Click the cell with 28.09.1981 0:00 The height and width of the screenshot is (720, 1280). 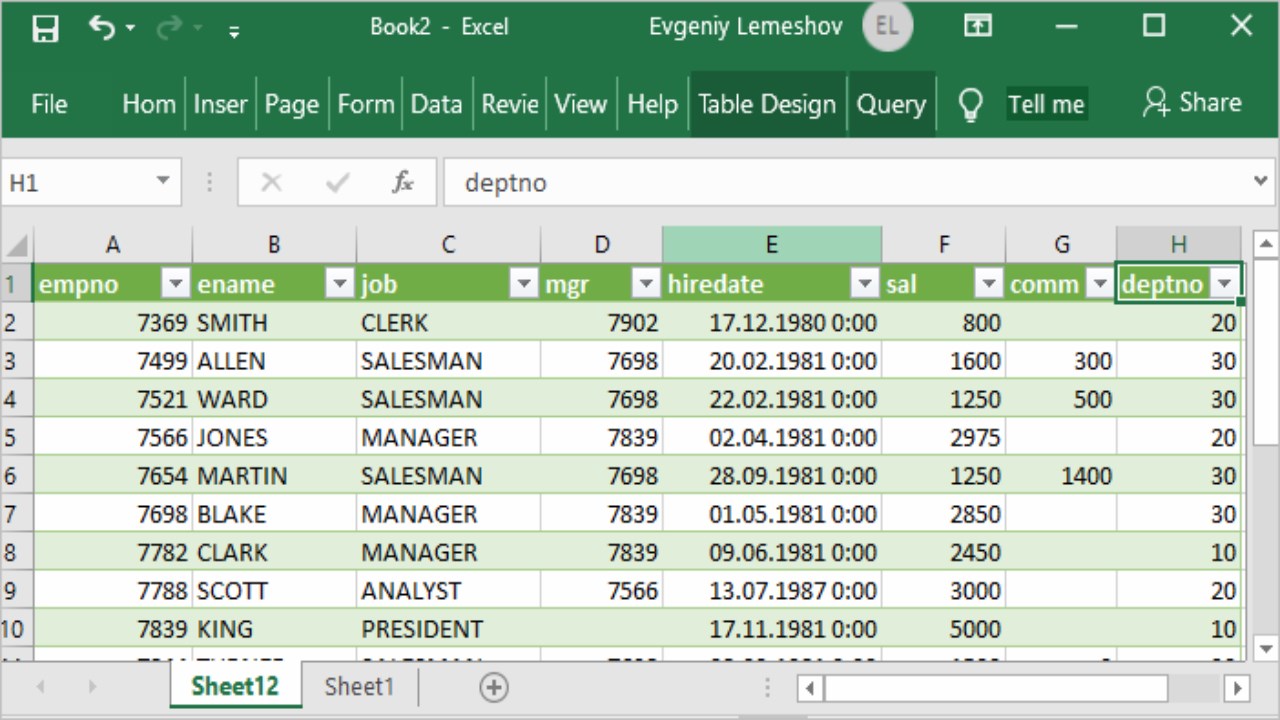click(x=772, y=476)
